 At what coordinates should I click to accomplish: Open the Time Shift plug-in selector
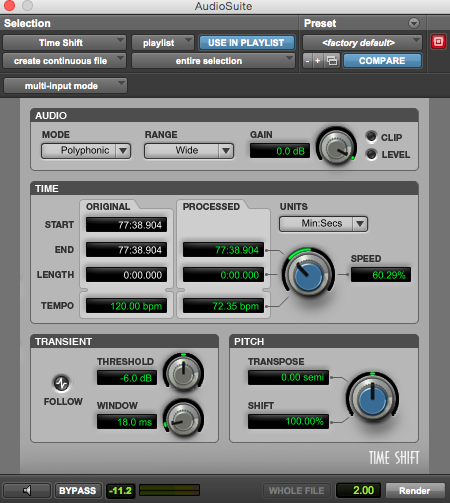tap(64, 43)
